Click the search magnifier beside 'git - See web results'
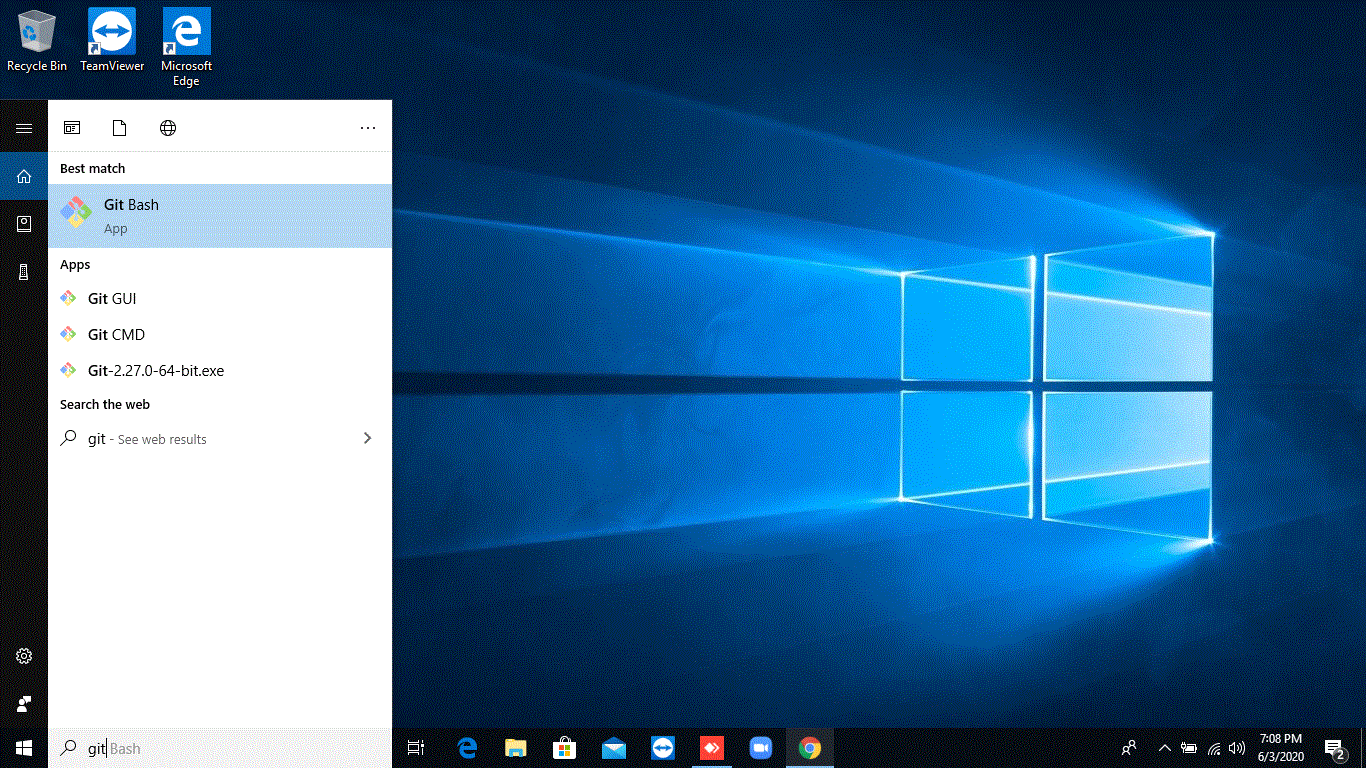Screen dimensions: 1366x768 tap(68, 438)
